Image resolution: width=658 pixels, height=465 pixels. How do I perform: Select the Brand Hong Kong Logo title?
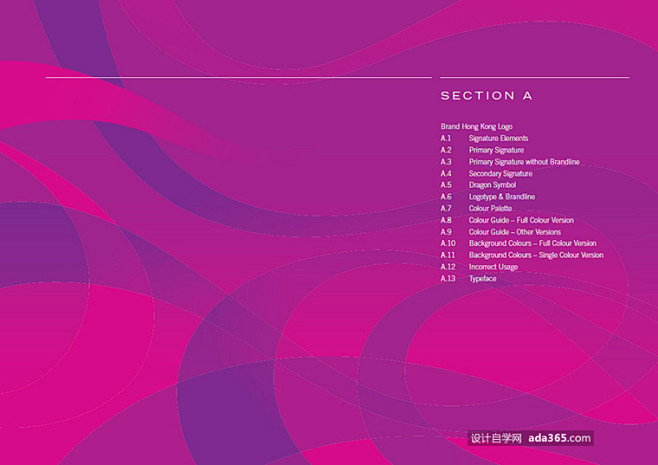point(476,127)
